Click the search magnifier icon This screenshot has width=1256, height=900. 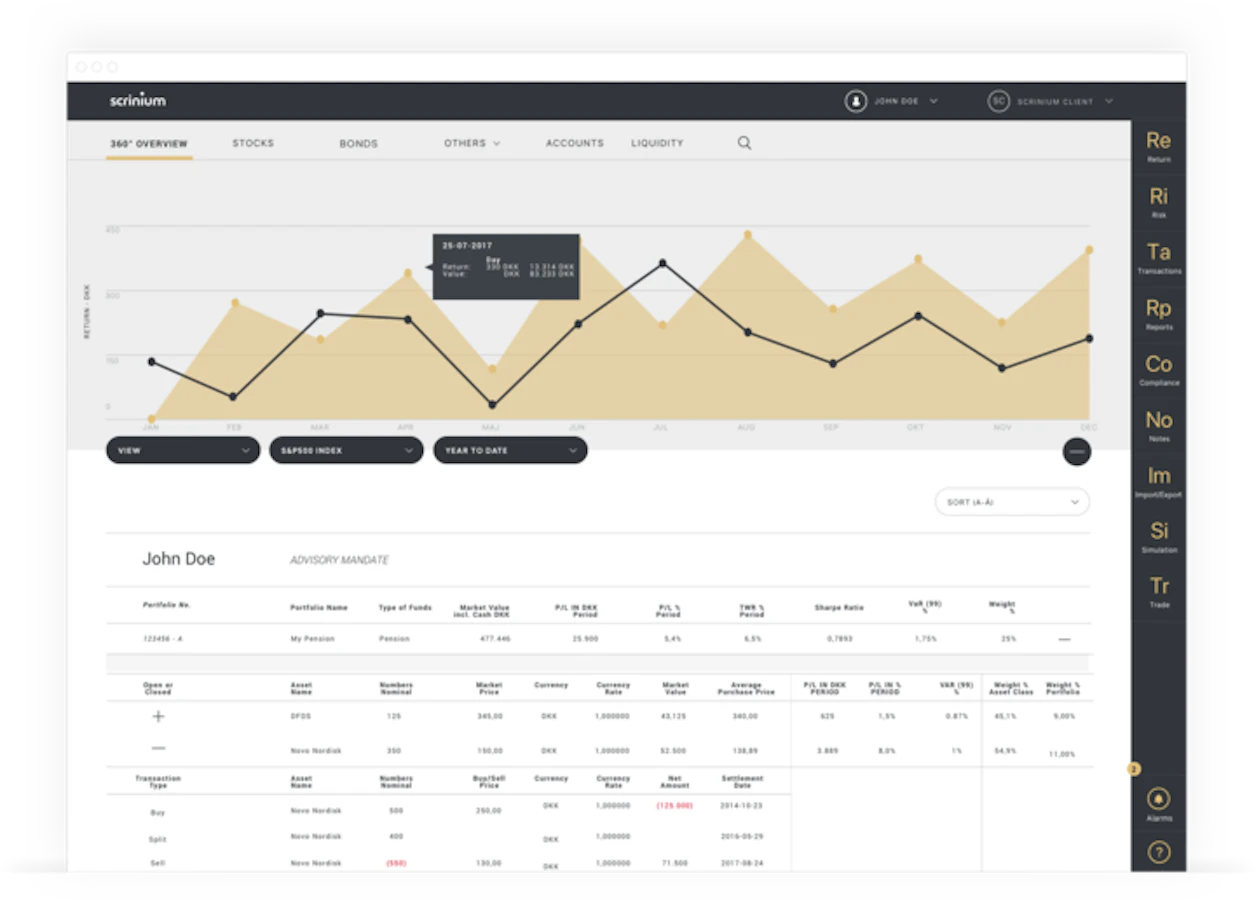744,143
